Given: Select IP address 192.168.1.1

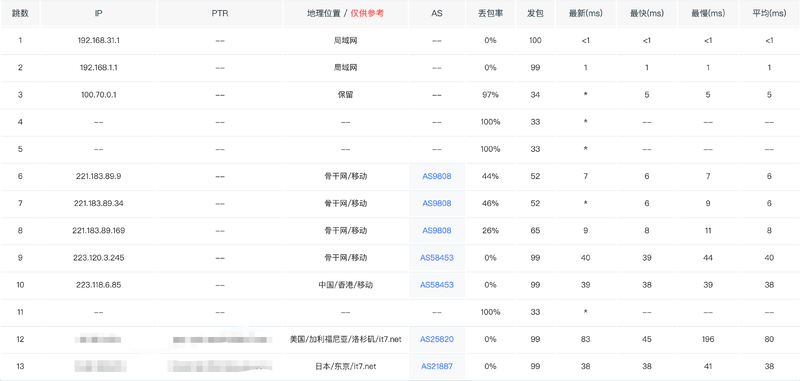Looking at the screenshot, I should click(98, 67).
